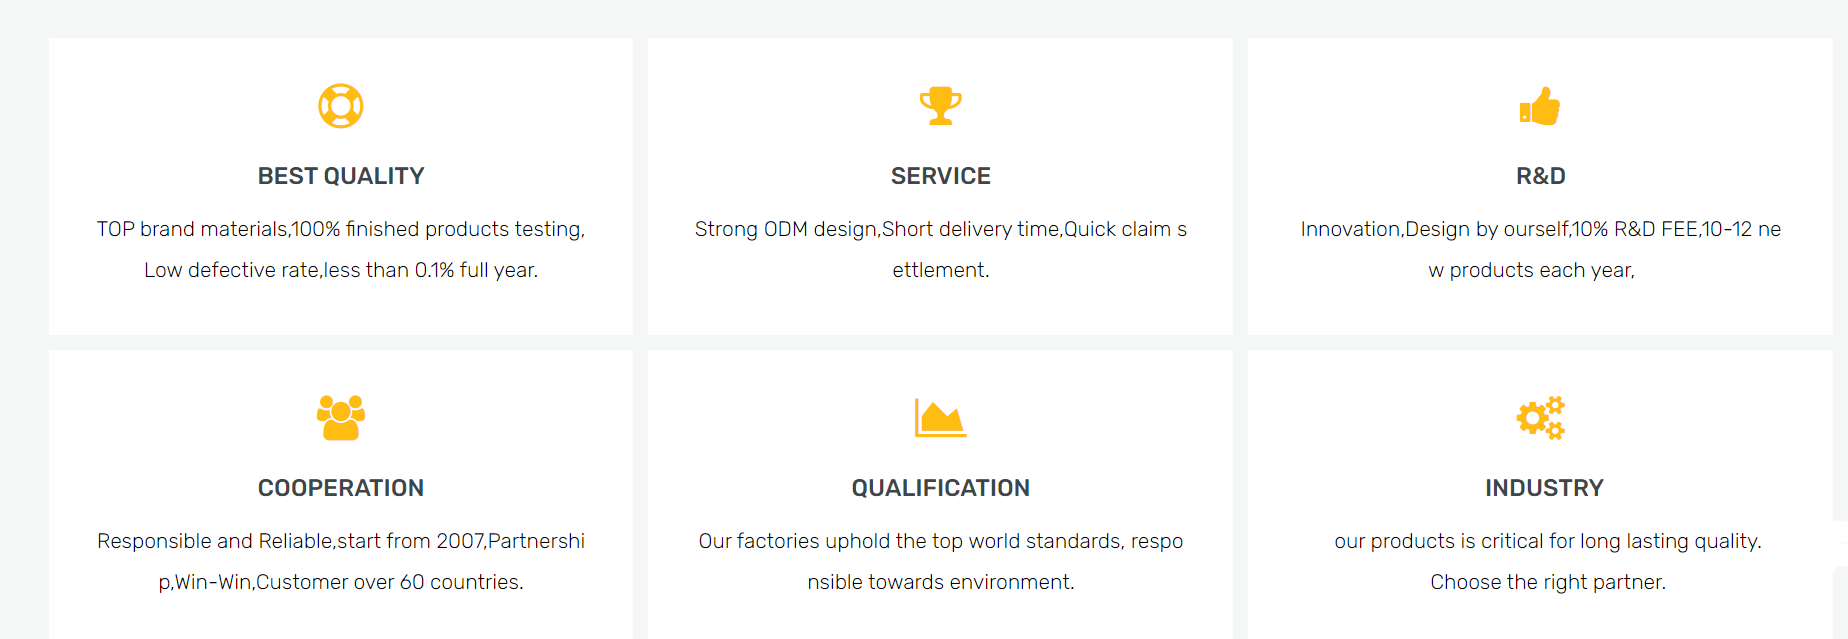Click the trophy icon above Service

coord(940,106)
